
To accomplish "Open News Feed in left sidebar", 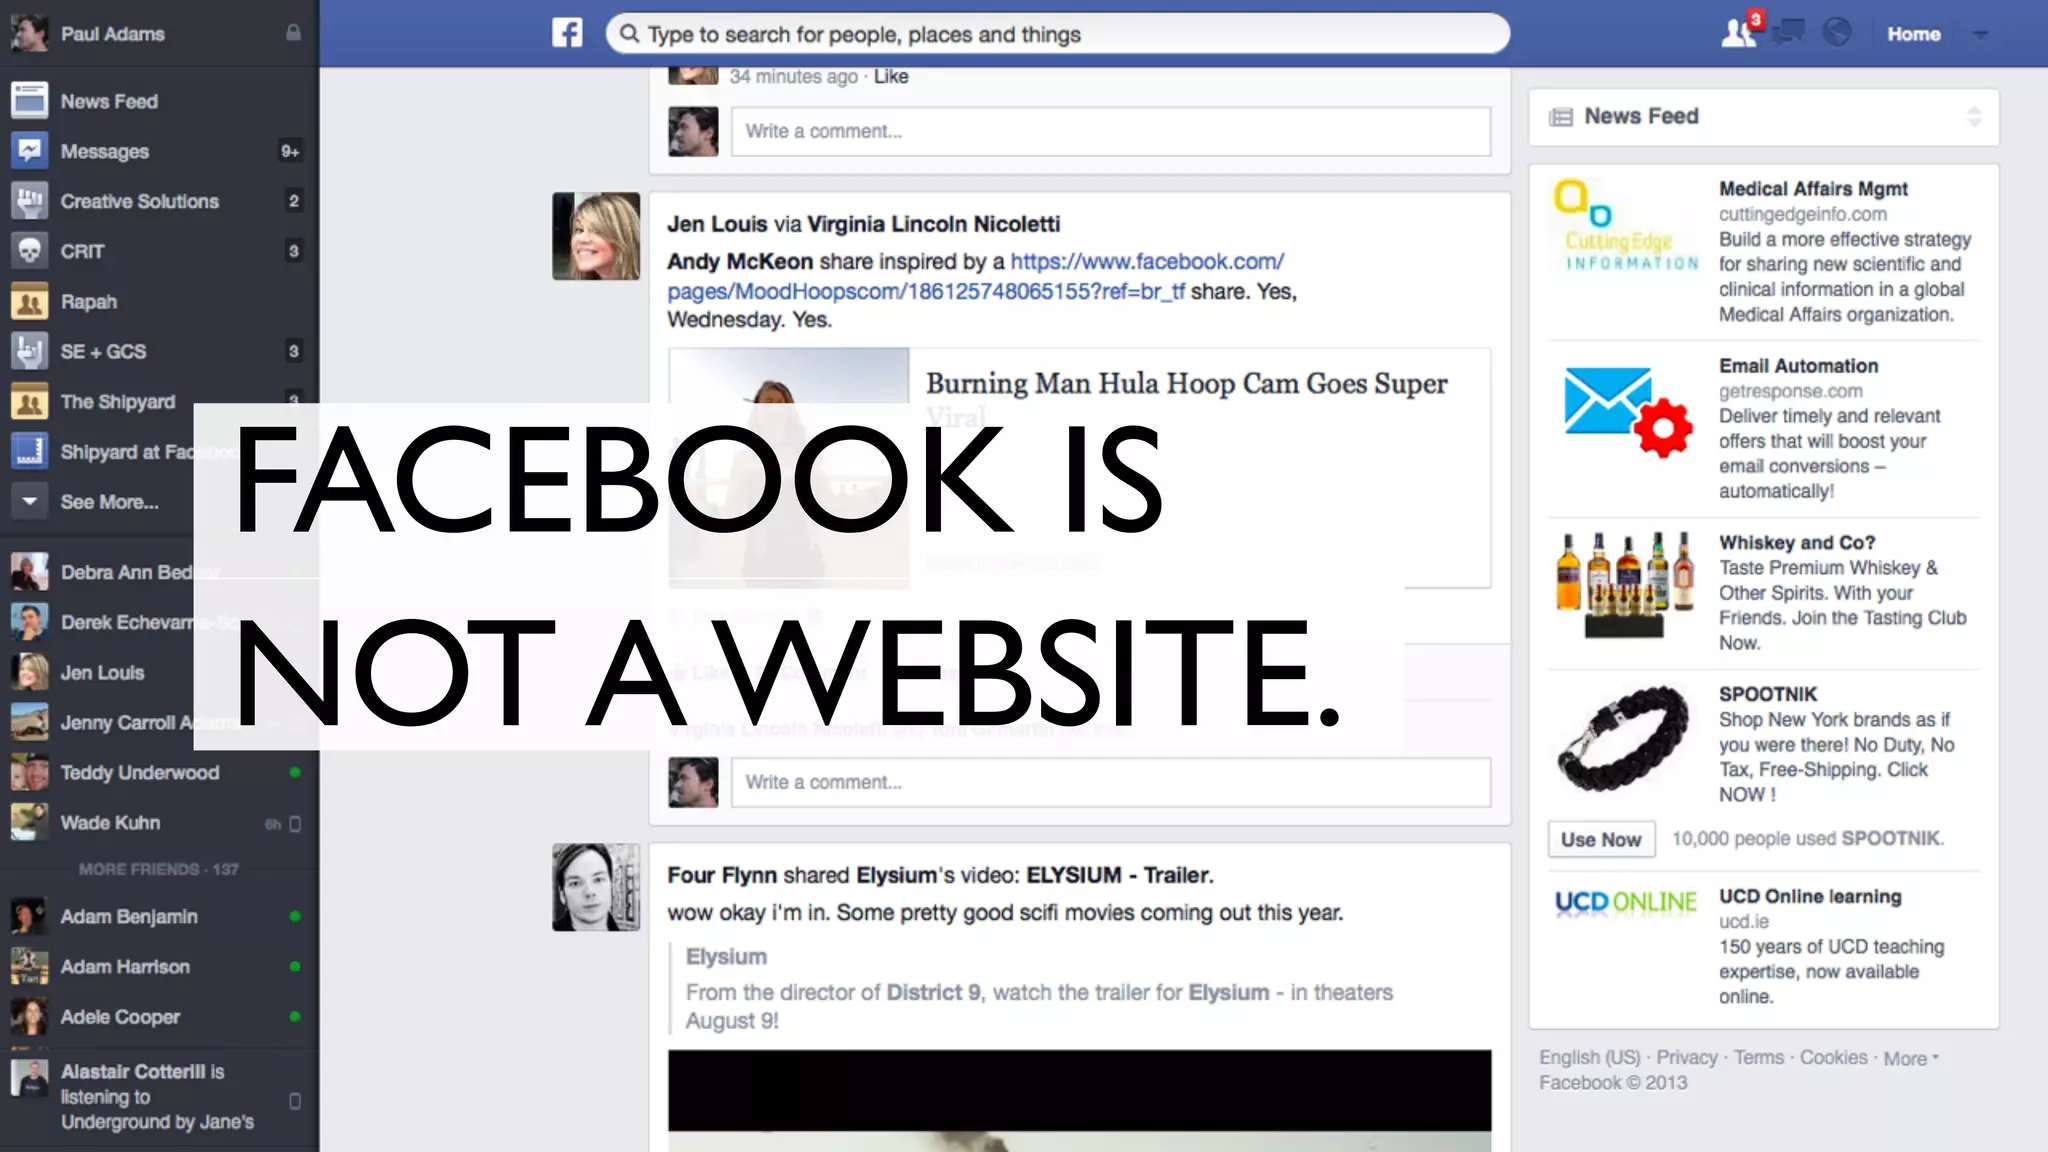I will (x=109, y=101).
